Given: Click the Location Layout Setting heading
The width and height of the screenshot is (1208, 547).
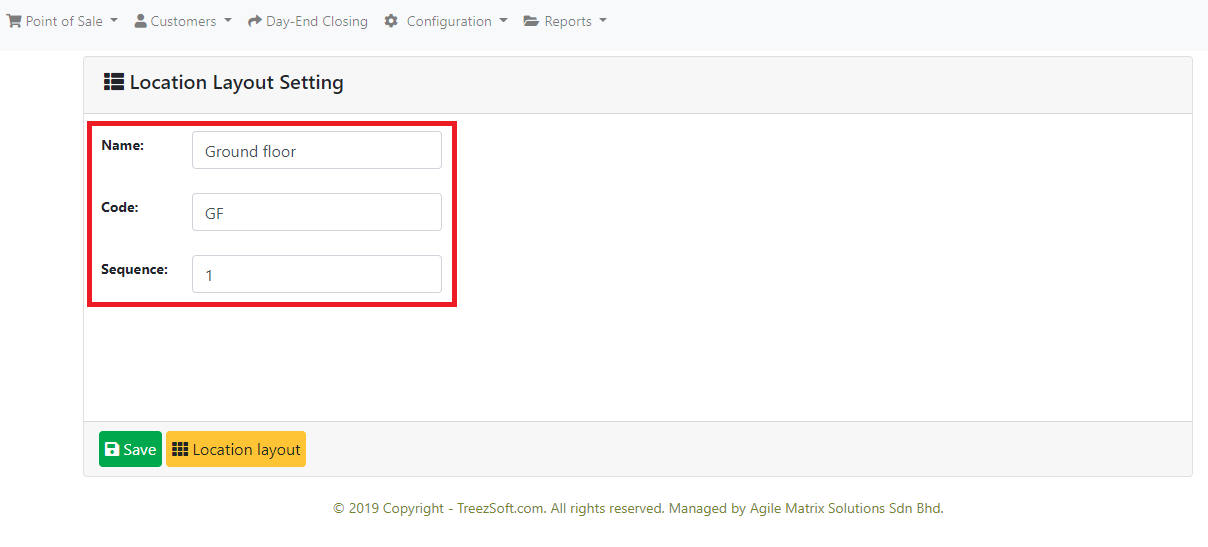Looking at the screenshot, I should point(236,83).
